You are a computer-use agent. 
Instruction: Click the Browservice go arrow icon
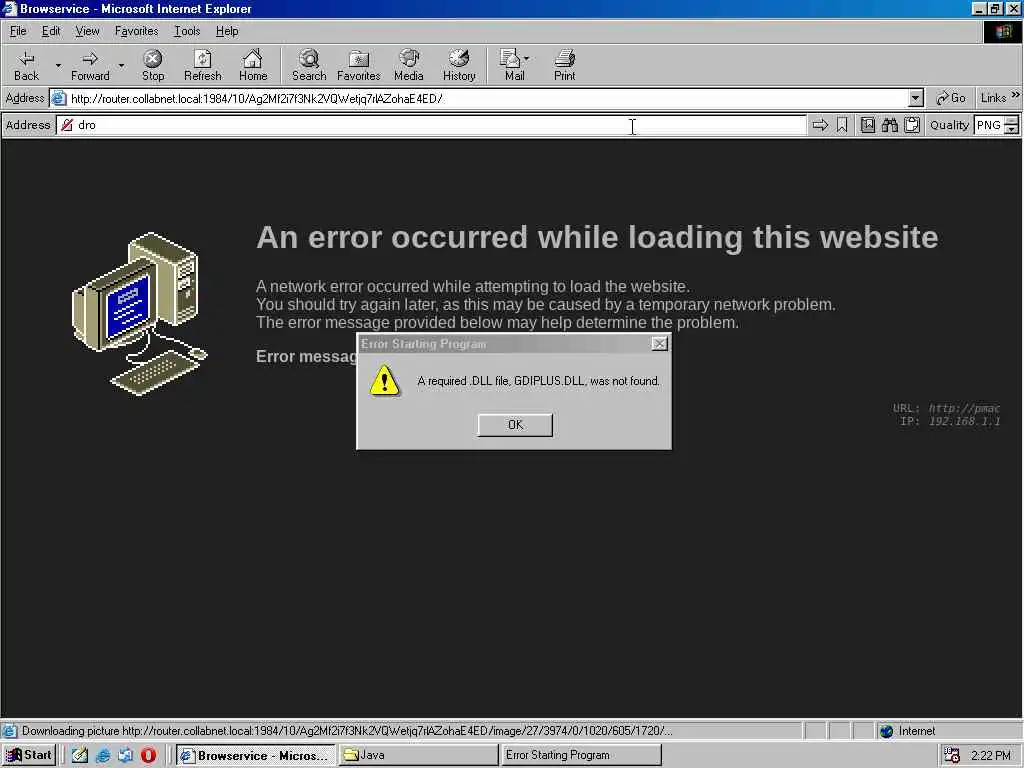pyautogui.click(x=820, y=125)
